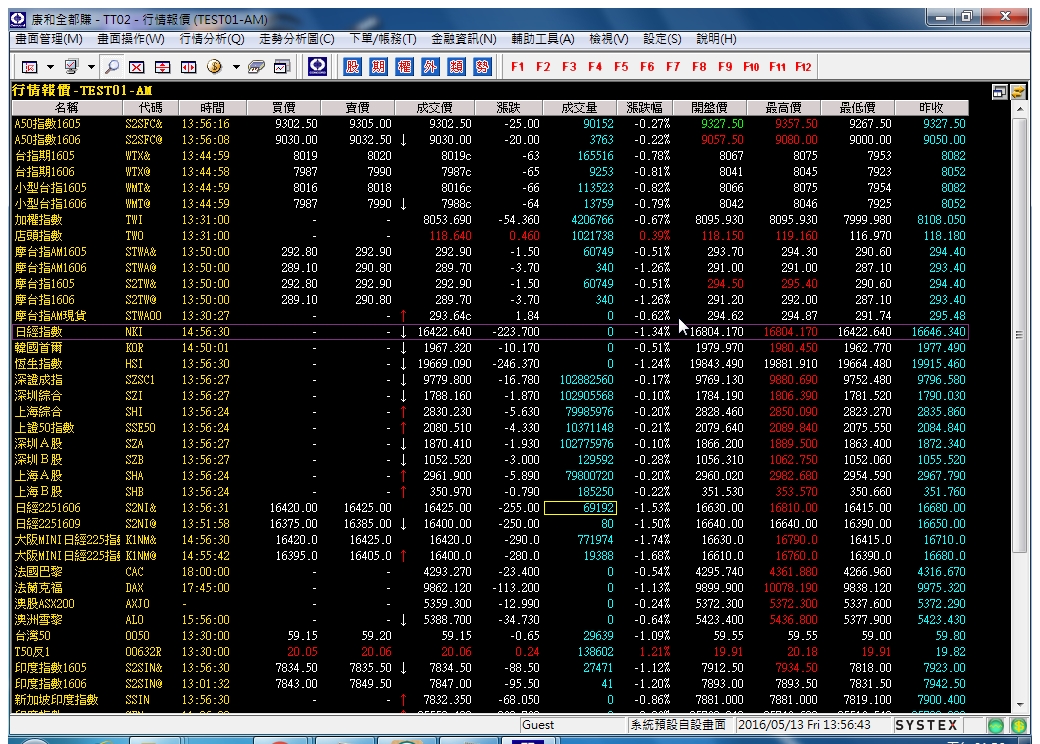Screen dimensions: 1040x744
Task: Open the 畫面操作(W) menu
Action: (x=131, y=39)
